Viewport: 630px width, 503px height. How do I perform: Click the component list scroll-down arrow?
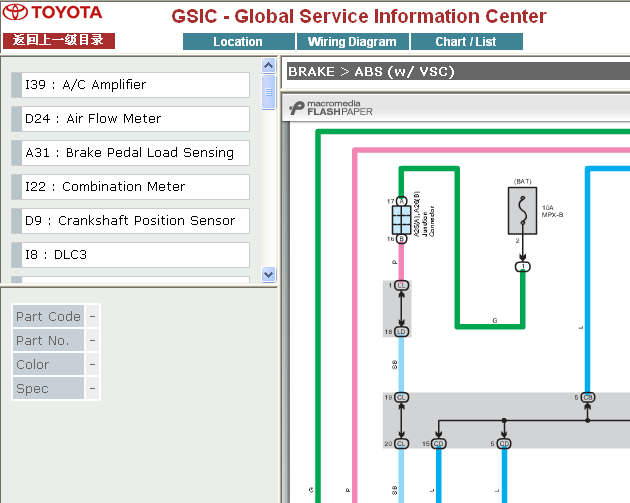coord(268,274)
